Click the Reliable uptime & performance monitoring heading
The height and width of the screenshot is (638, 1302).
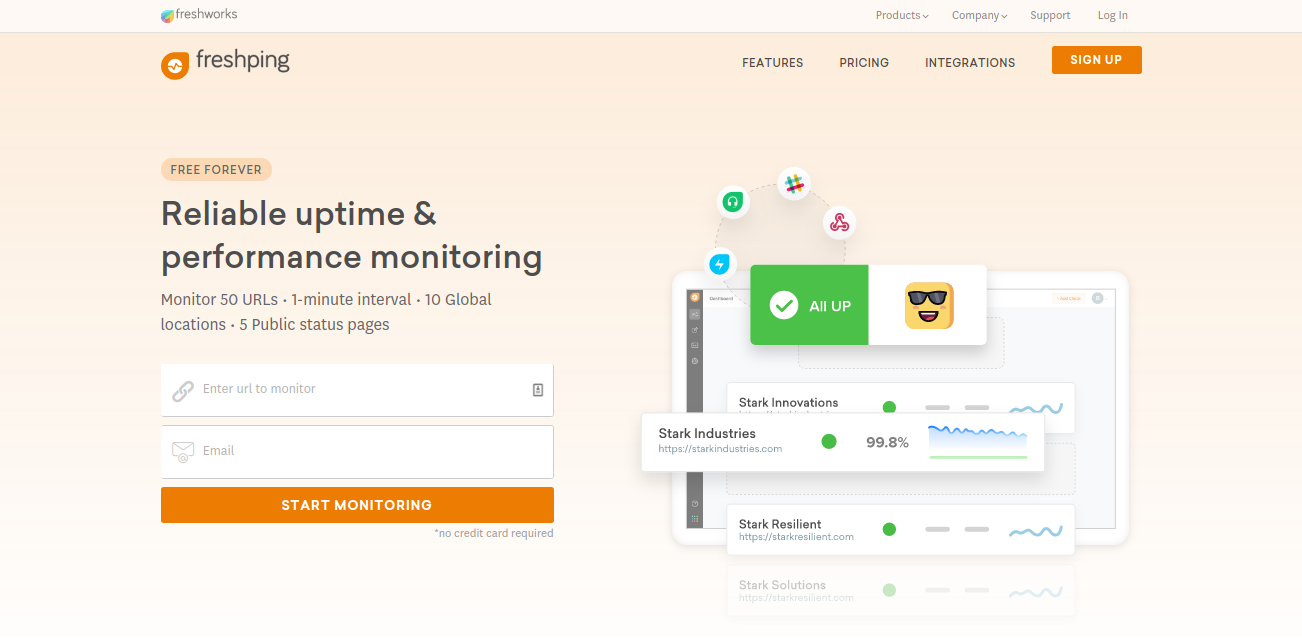tap(352, 236)
